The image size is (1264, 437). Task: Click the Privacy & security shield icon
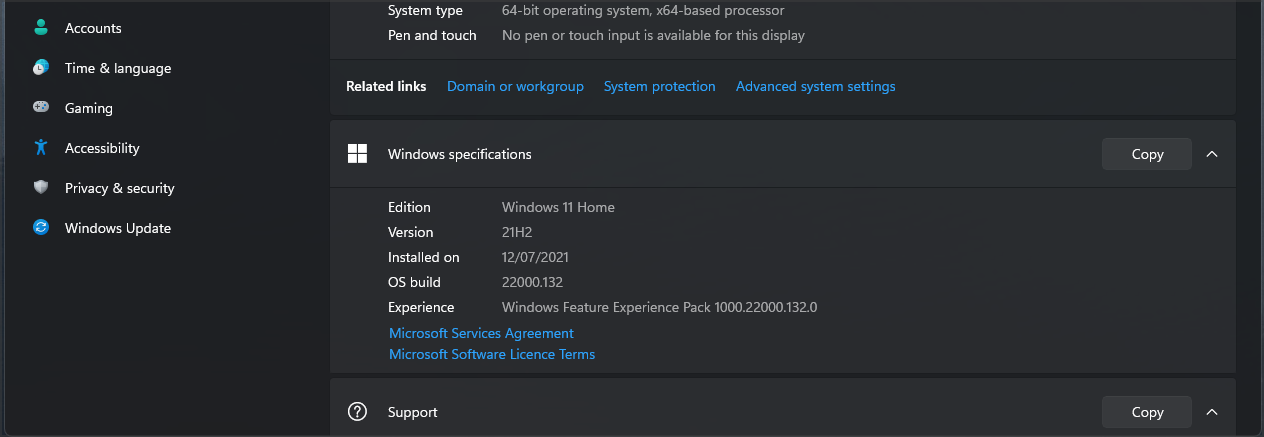[41, 188]
